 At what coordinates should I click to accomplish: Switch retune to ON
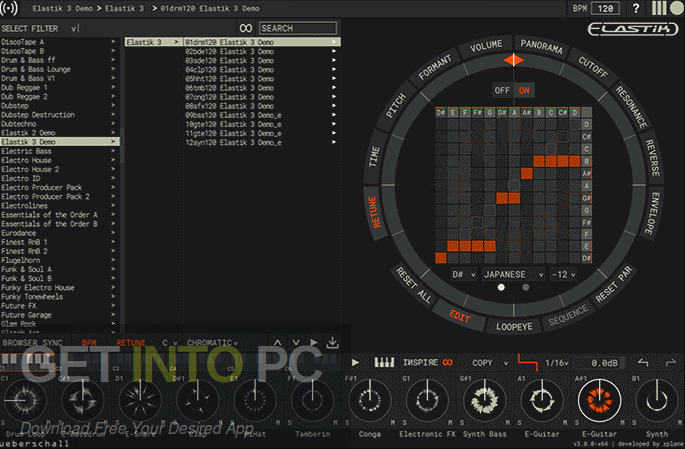(524, 90)
